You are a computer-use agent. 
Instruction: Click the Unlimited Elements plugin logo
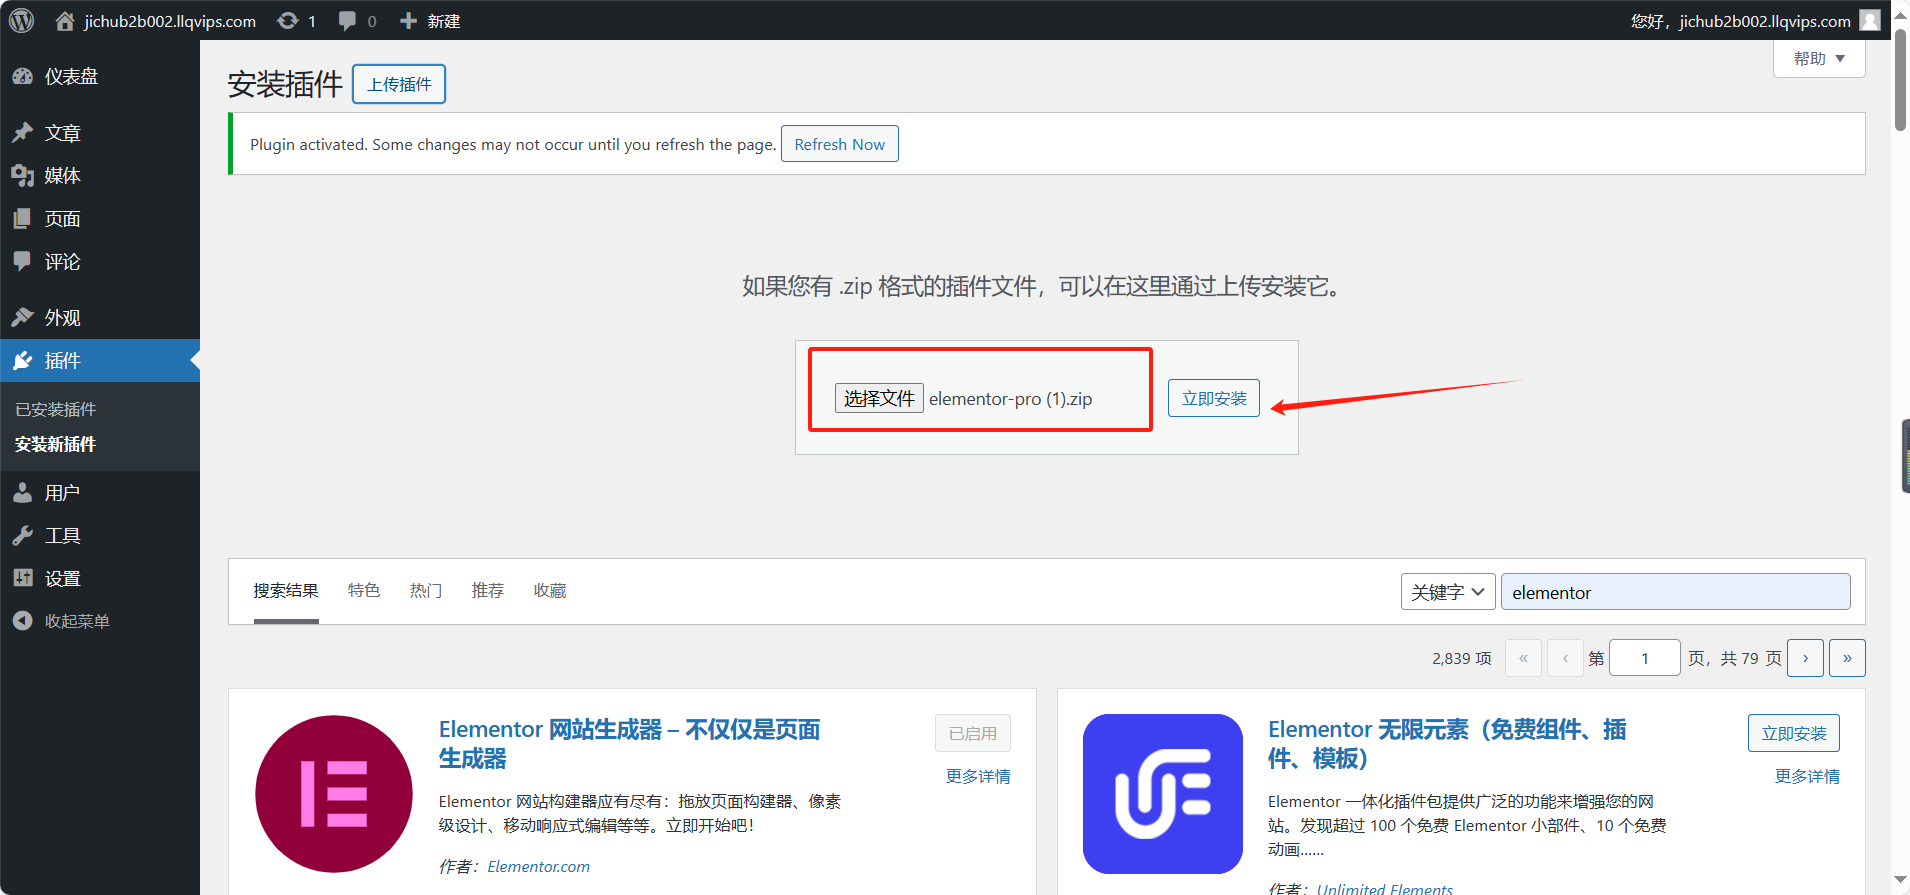(1162, 794)
